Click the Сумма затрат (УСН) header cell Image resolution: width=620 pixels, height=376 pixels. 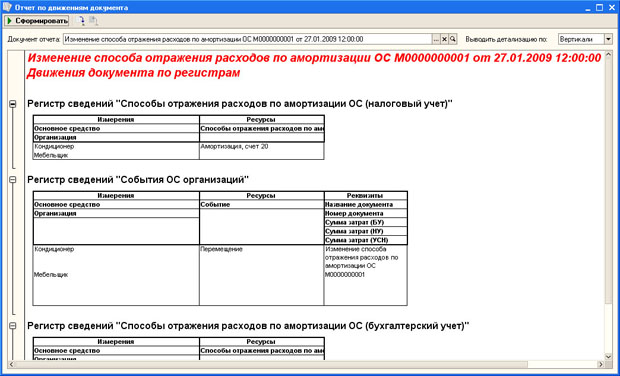(366, 240)
